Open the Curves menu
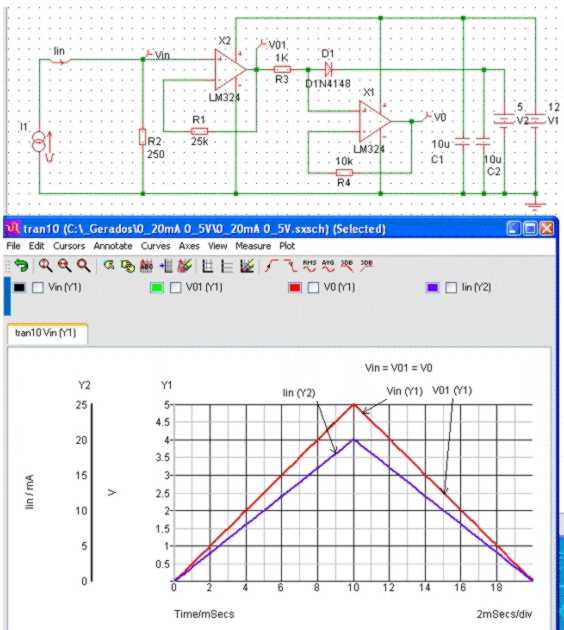564x630 pixels. click(x=155, y=246)
